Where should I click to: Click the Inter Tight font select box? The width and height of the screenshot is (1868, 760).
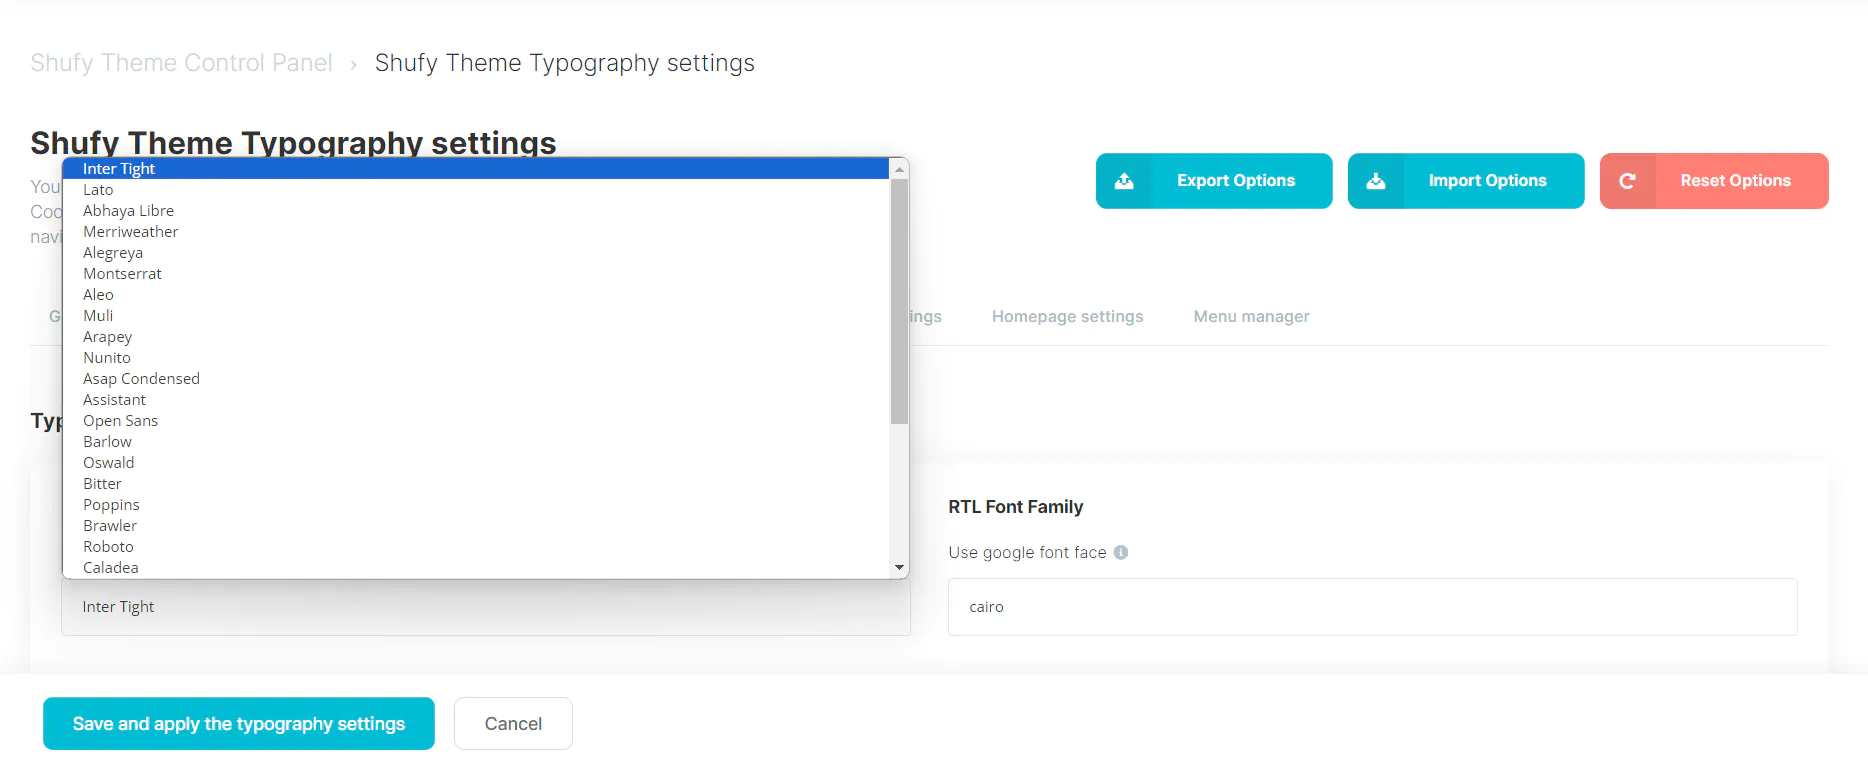click(485, 607)
